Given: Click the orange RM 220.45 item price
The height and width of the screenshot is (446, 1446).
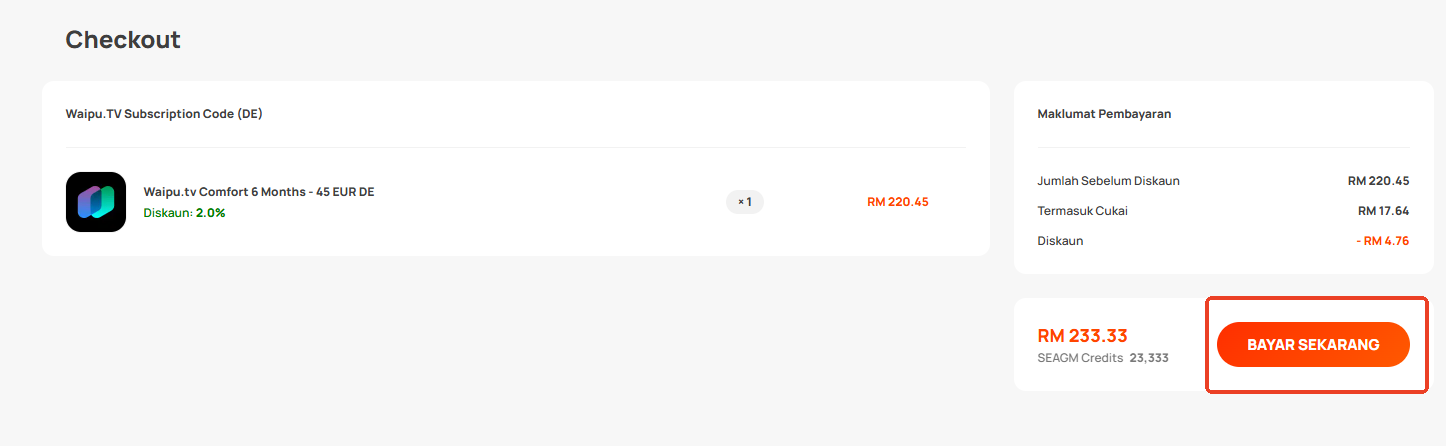Looking at the screenshot, I should tap(898, 202).
